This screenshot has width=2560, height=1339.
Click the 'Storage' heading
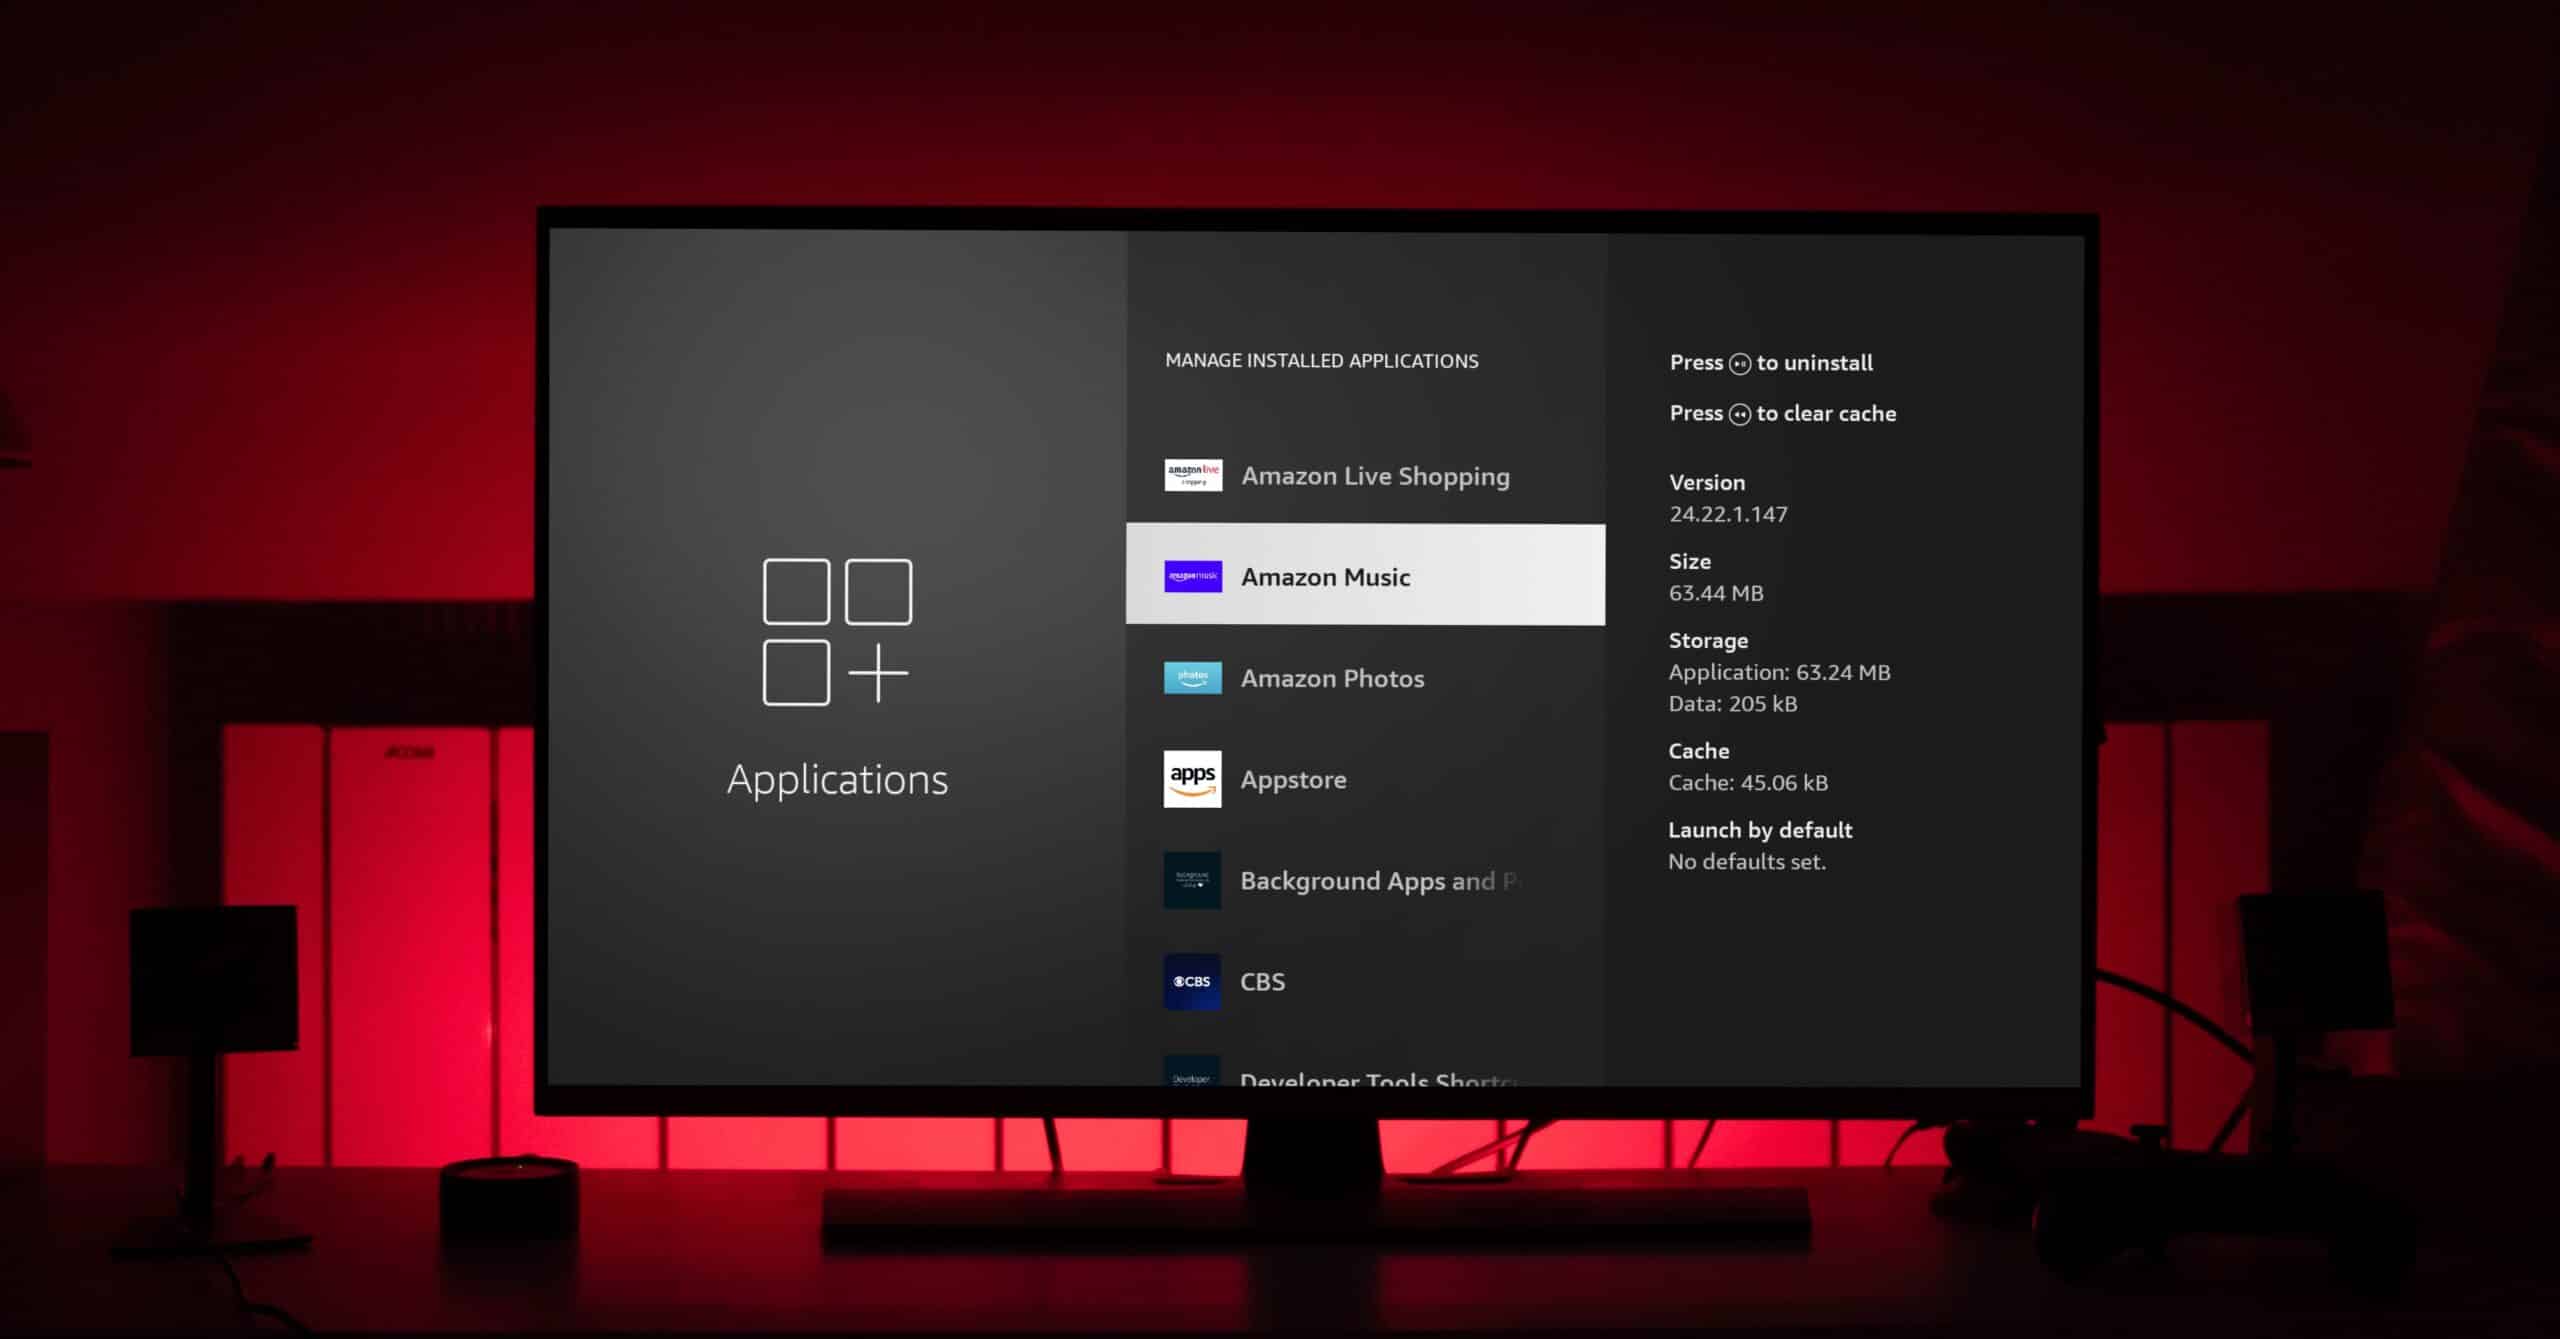[1709, 641]
